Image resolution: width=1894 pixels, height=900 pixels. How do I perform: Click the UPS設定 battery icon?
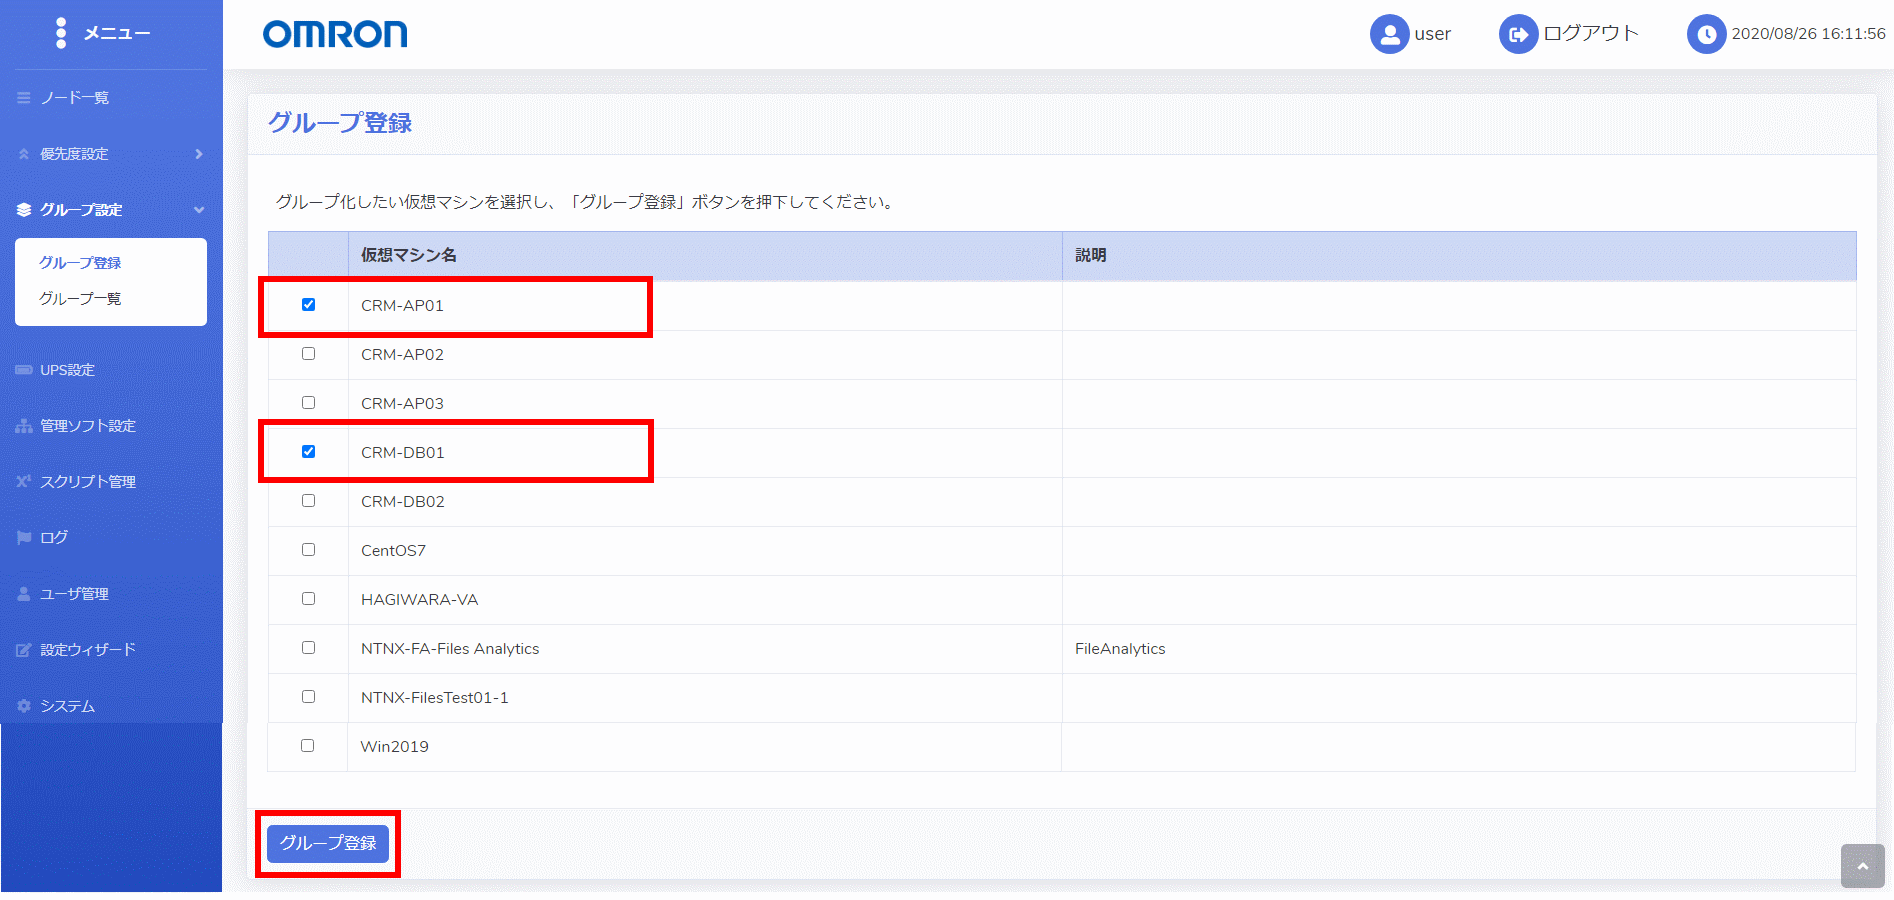pyautogui.click(x=24, y=370)
